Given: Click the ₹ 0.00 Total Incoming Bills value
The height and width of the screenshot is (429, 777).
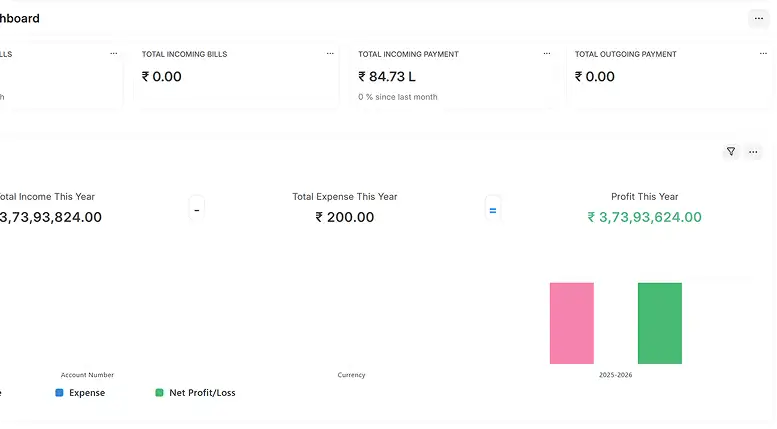Looking at the screenshot, I should [162, 76].
